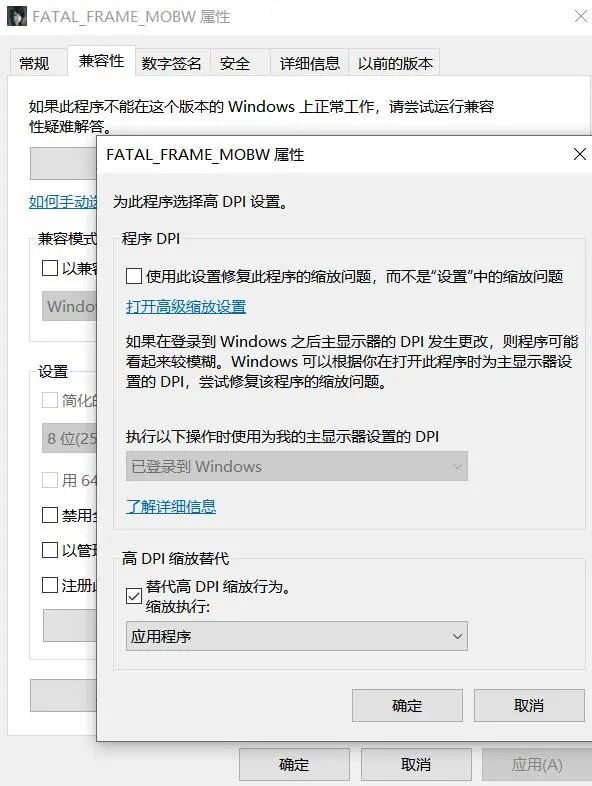Image resolution: width=592 pixels, height=786 pixels.
Task: Uncheck 替代高 DPI 缩放行为 checkbox
Action: tap(134, 596)
